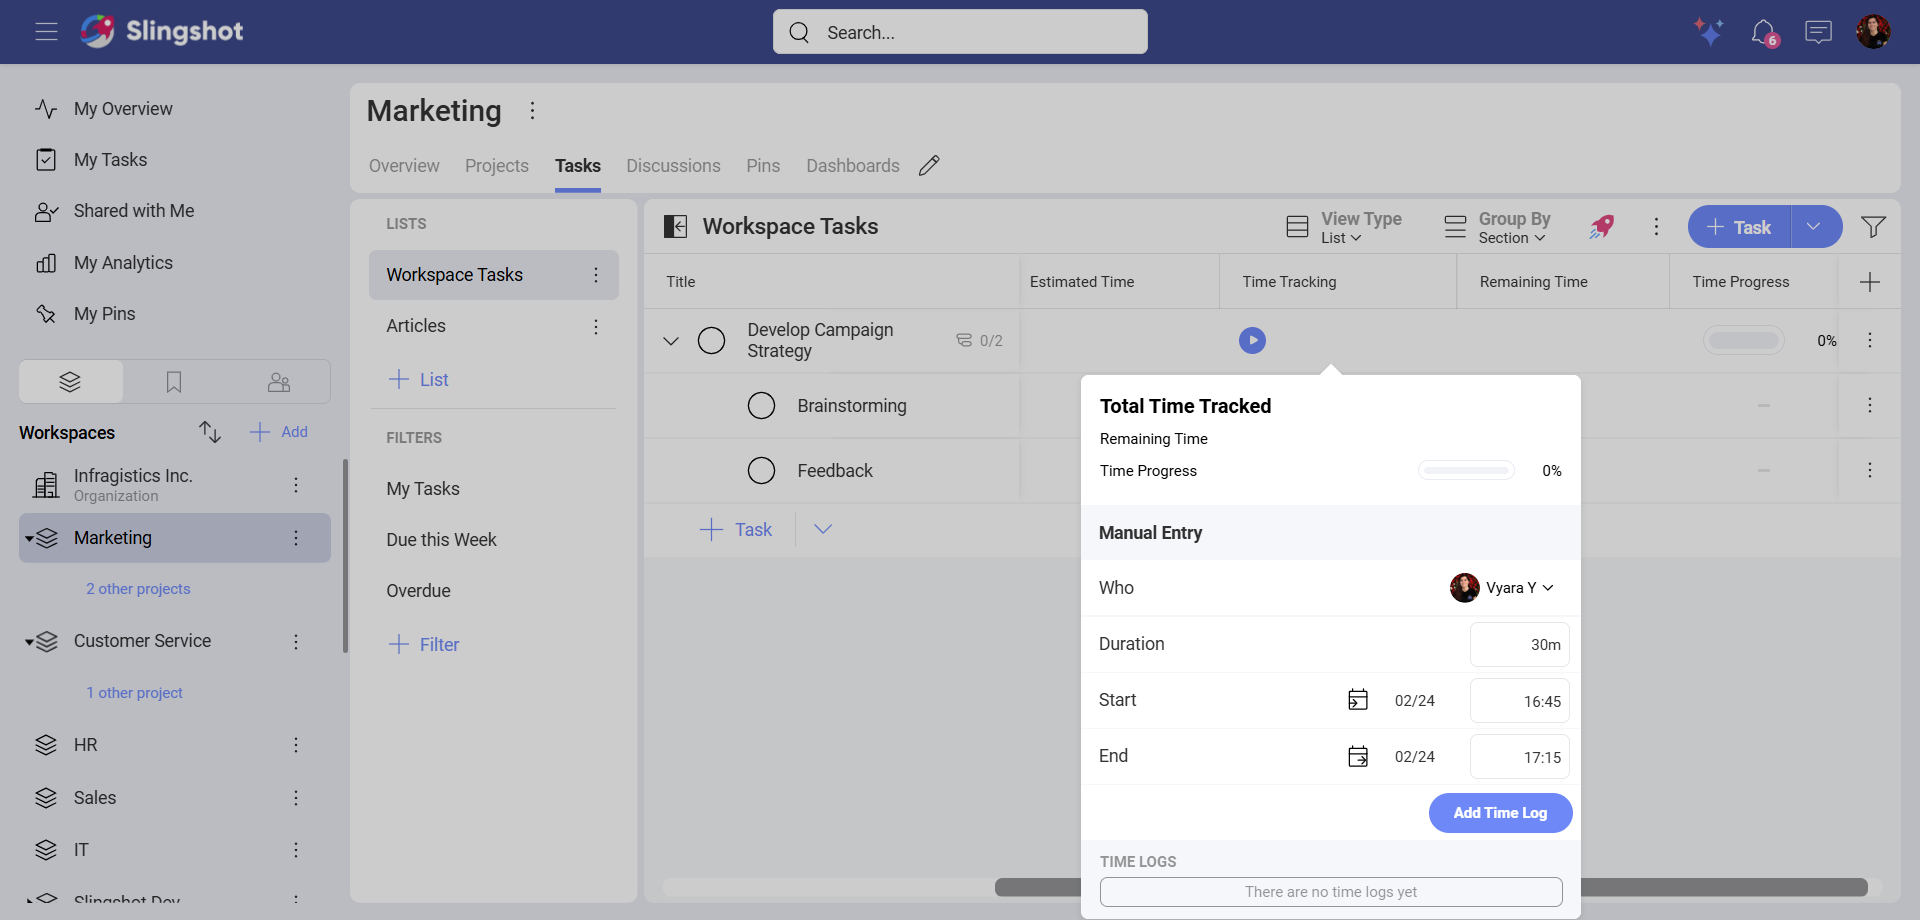
Task: Click Time Progress bar in popup
Action: coord(1466,470)
